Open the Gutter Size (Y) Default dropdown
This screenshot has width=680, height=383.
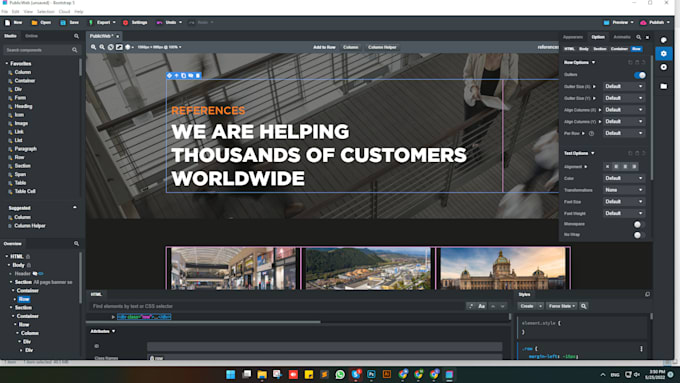[624, 98]
